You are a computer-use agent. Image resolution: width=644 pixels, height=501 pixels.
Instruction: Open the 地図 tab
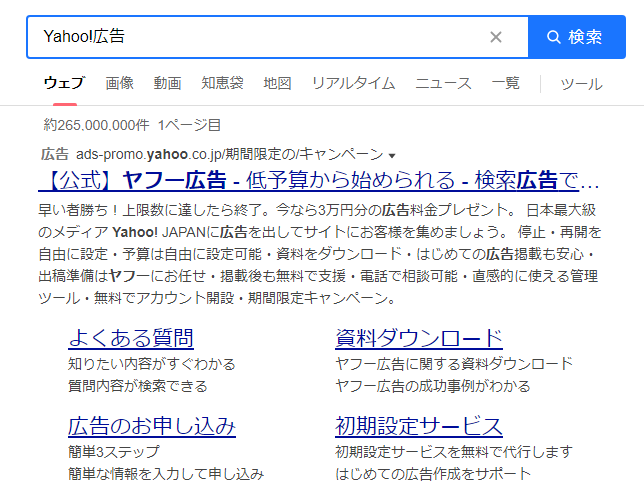pos(277,83)
